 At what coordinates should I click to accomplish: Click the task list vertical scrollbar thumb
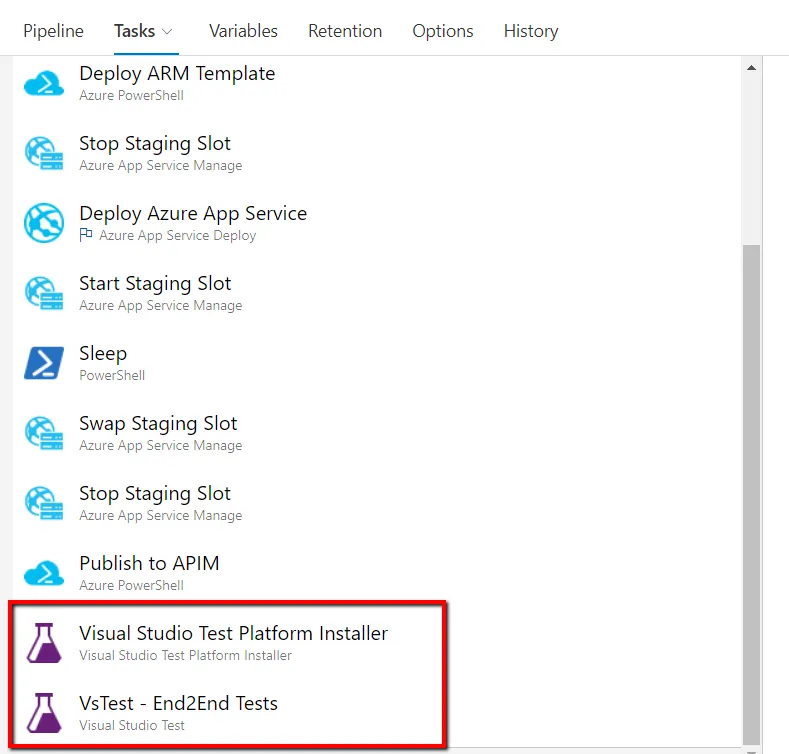pos(751,493)
